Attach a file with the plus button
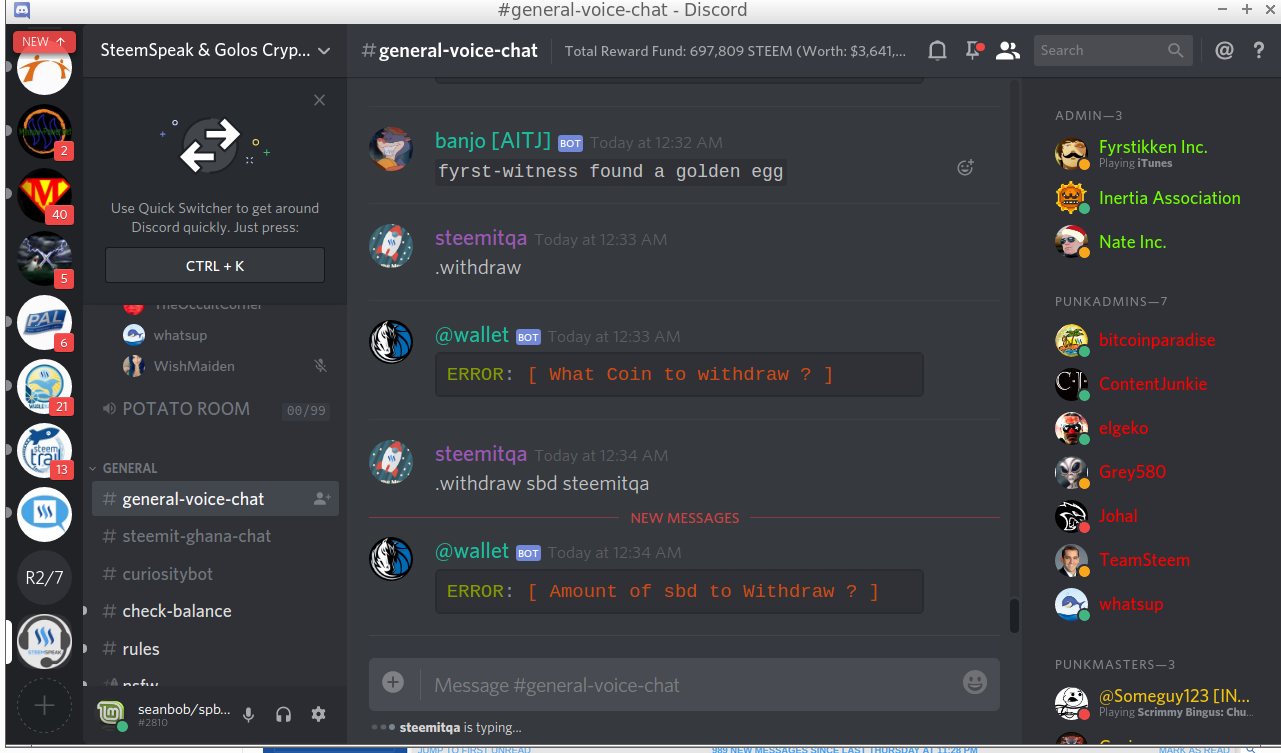1281x753 pixels. [393, 682]
